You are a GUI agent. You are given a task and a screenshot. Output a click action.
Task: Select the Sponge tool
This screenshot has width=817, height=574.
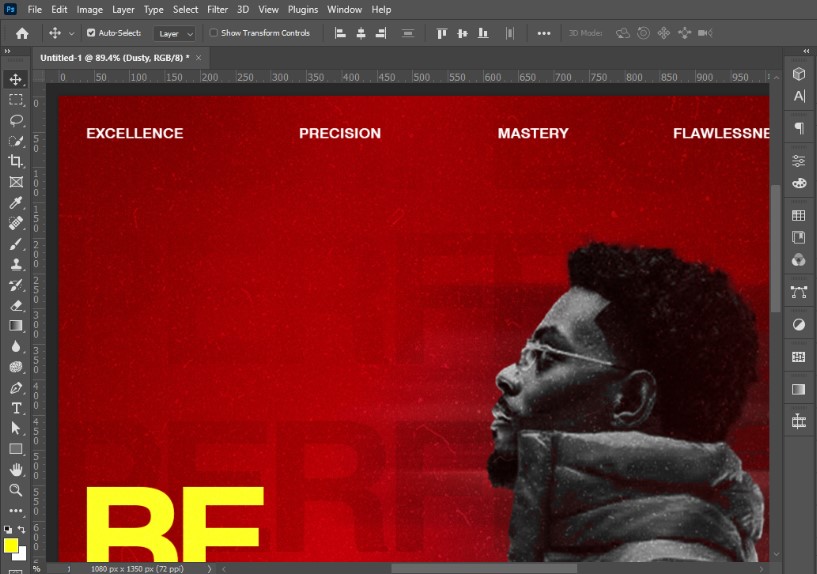click(x=16, y=367)
